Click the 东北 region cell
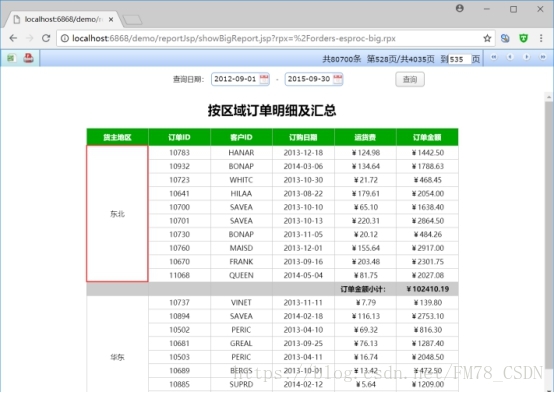Image resolution: width=554 pixels, height=393 pixels. 117,214
